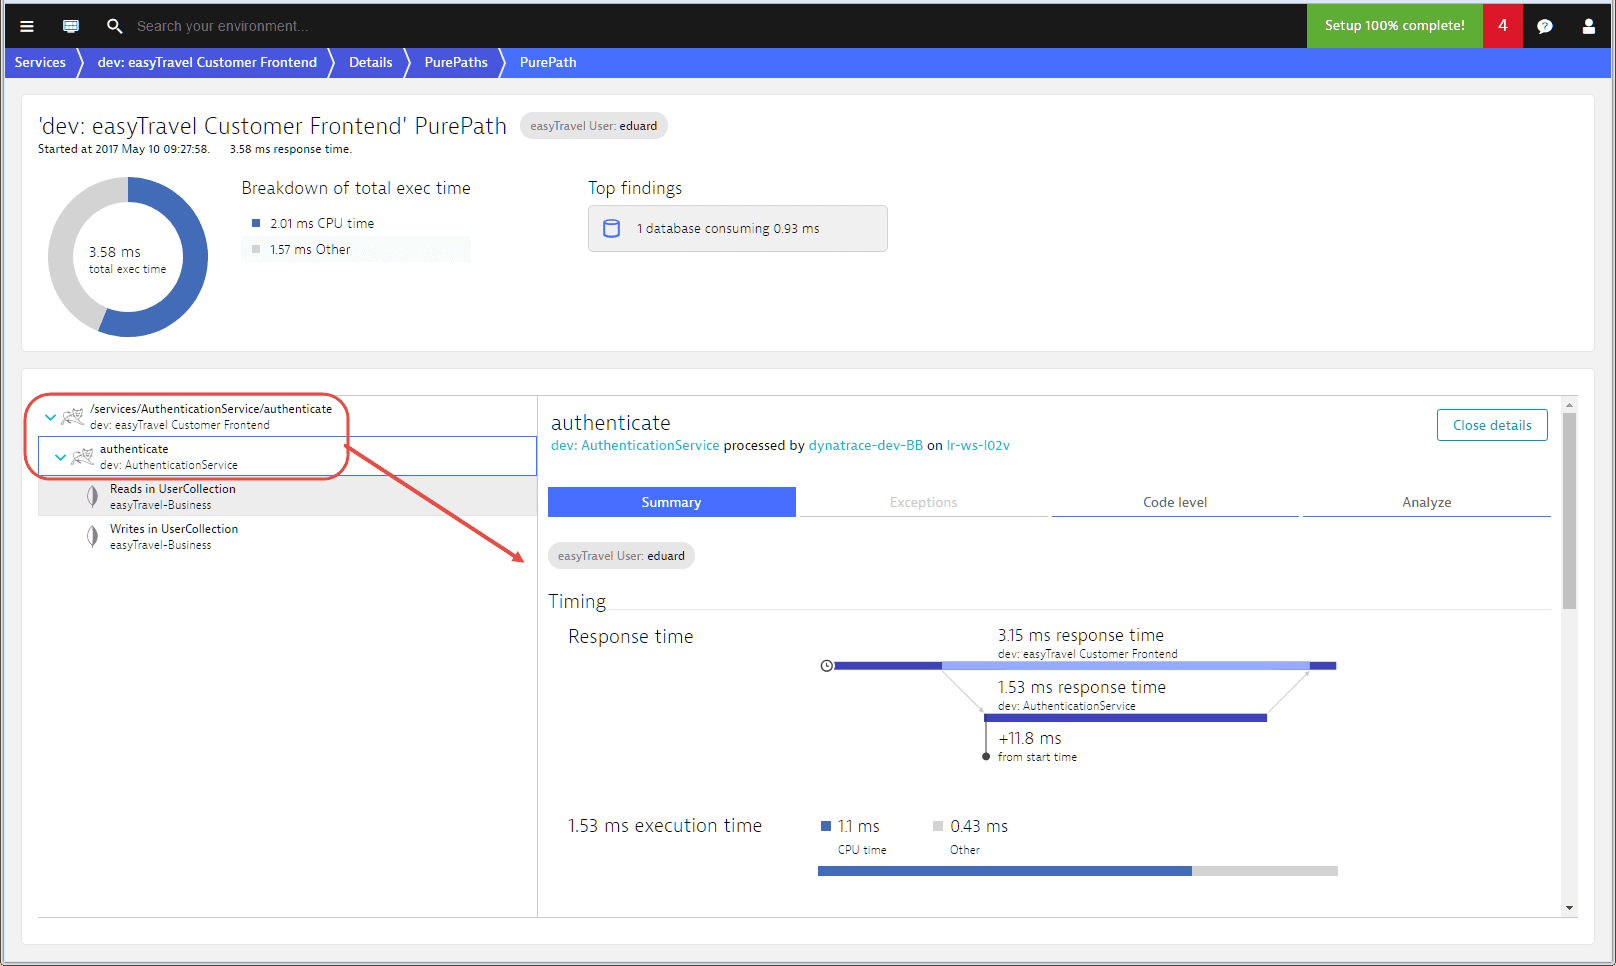Click the Close details button
Image resolution: width=1616 pixels, height=966 pixels.
click(1492, 425)
